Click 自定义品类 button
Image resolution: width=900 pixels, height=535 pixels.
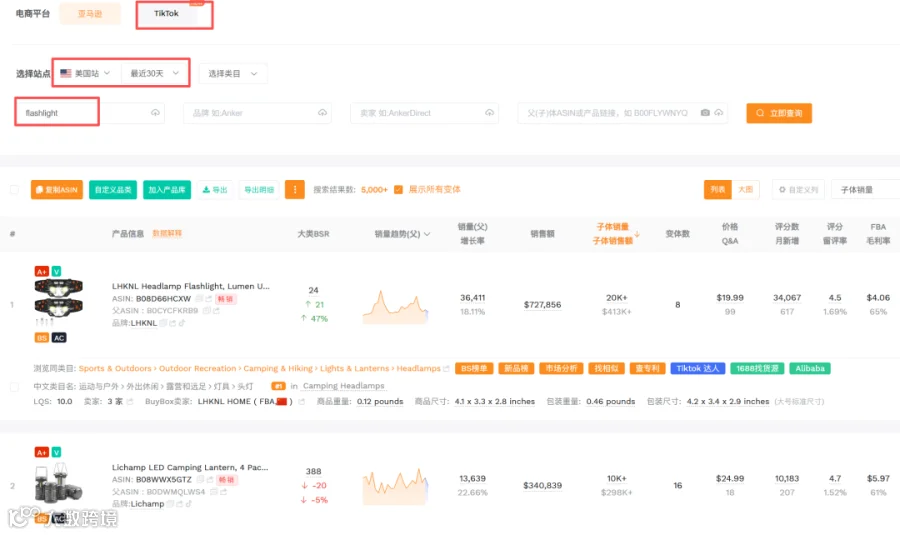(x=113, y=189)
